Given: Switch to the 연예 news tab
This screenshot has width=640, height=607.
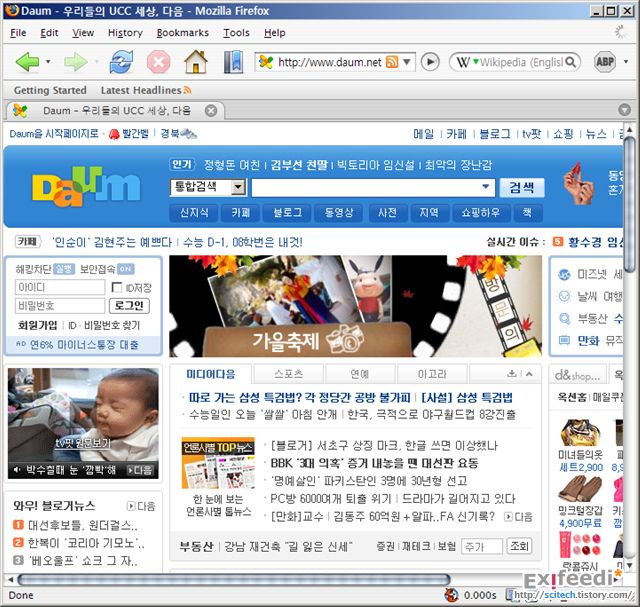Looking at the screenshot, I should pyautogui.click(x=360, y=374).
